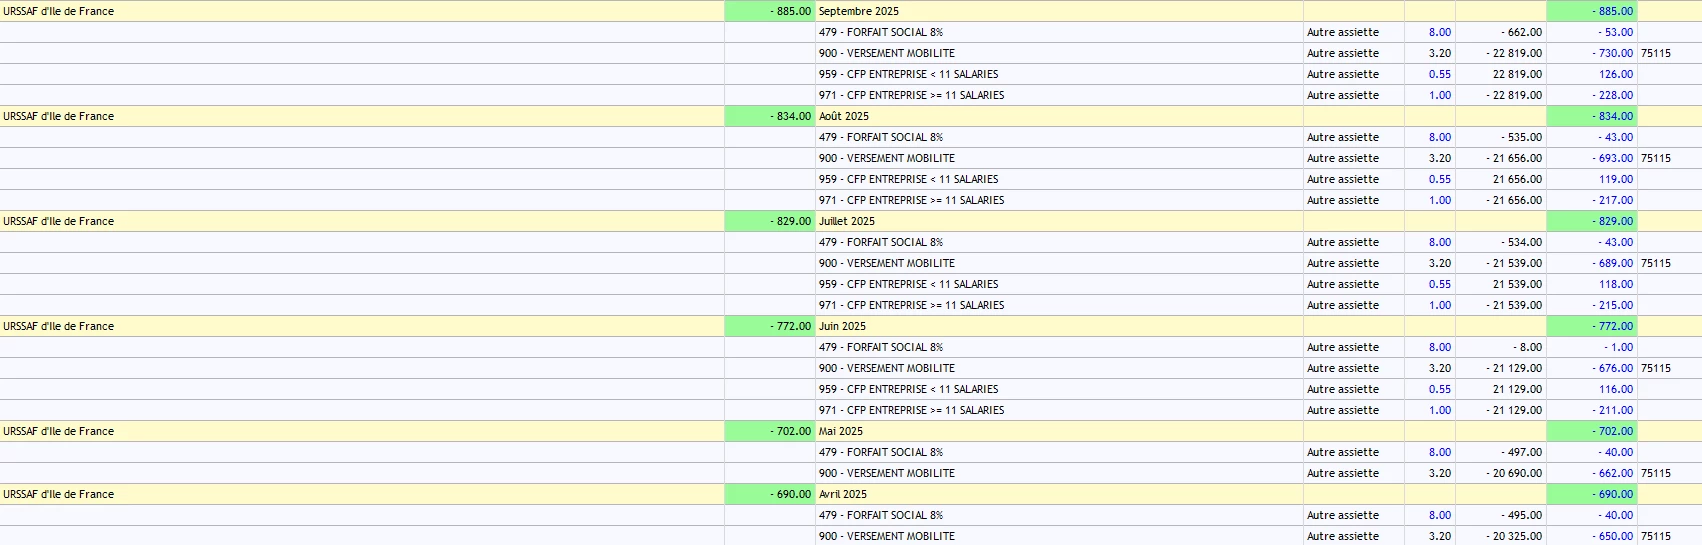The height and width of the screenshot is (545, 1702).
Task: Click the - 211.00 amount cell
Action: pos(1592,410)
